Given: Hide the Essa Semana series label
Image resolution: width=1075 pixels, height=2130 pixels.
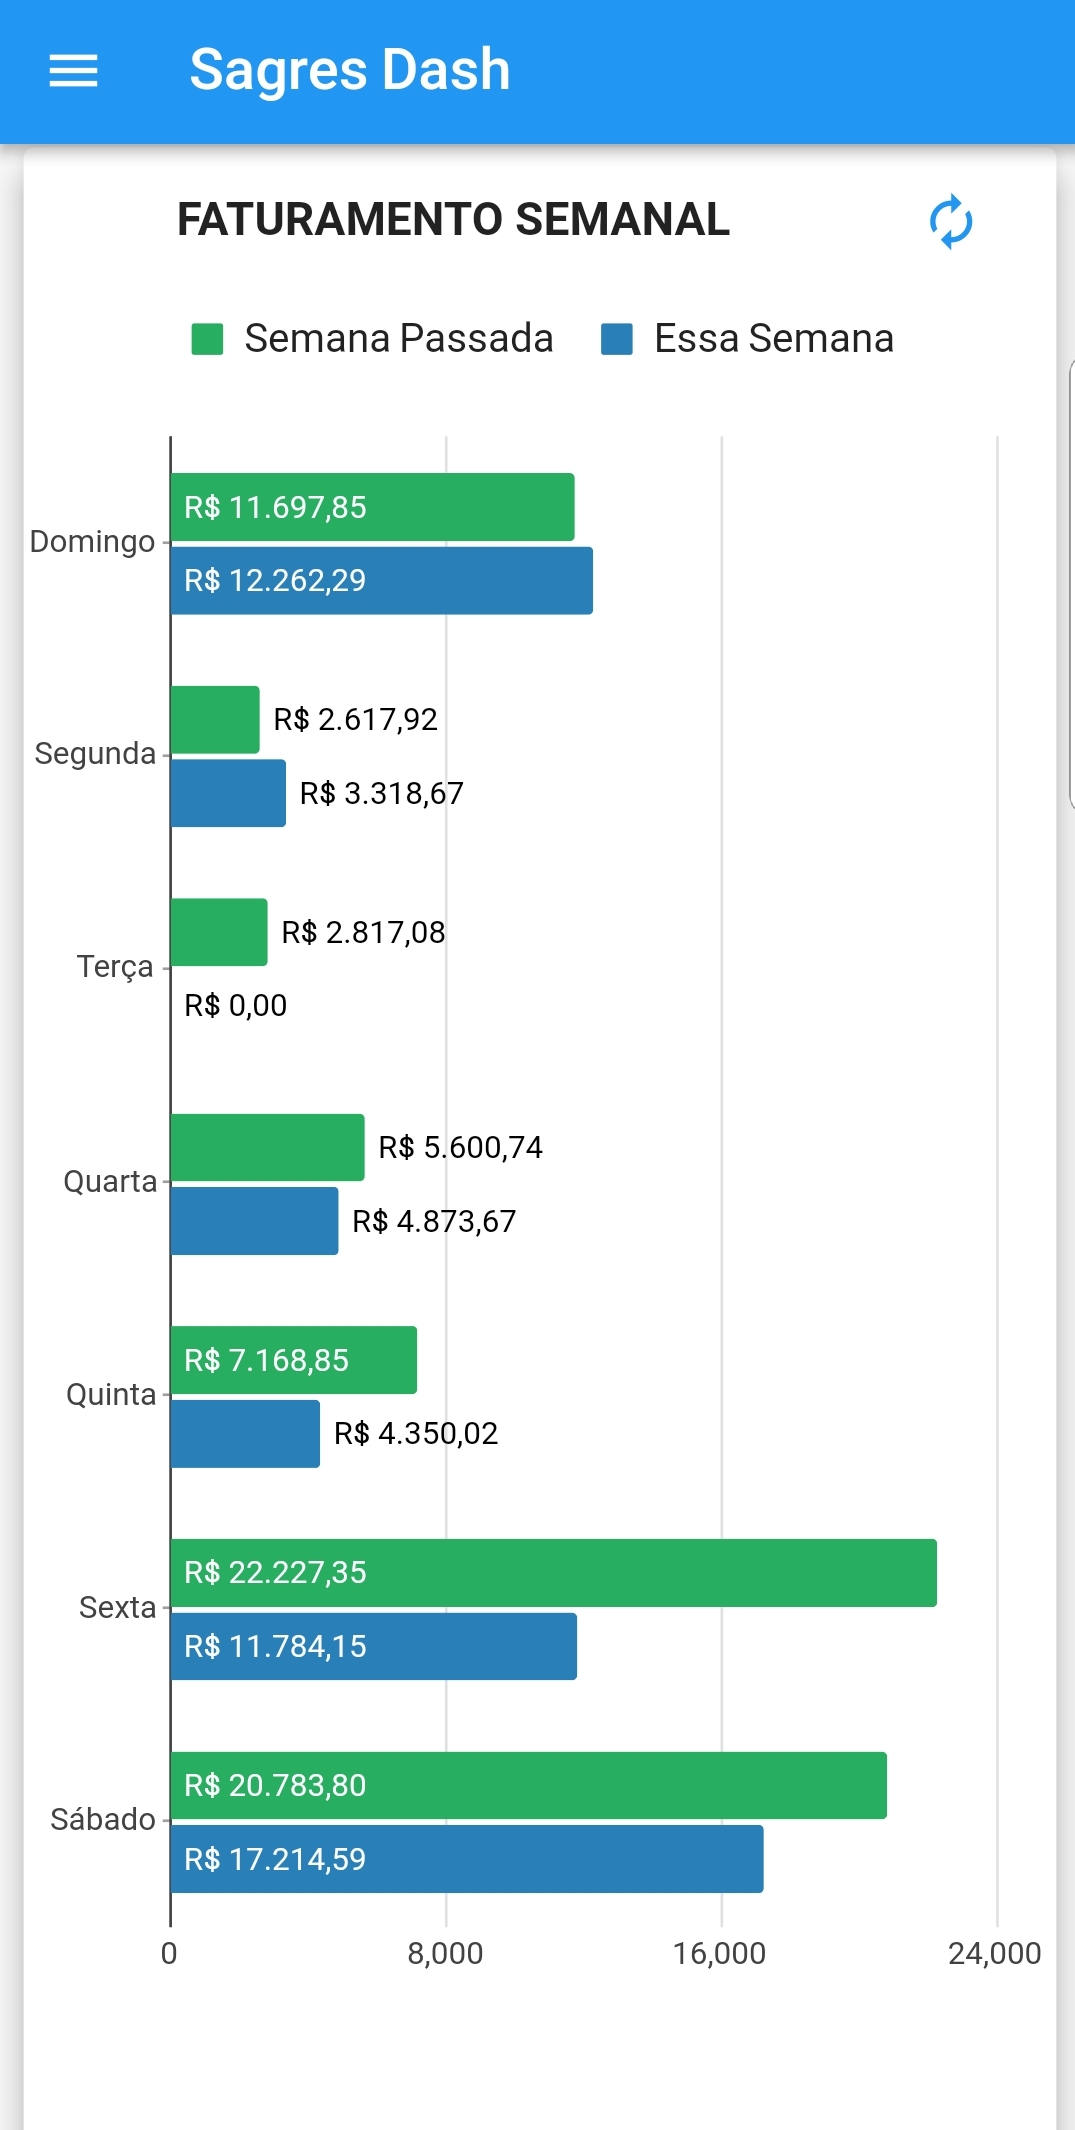Looking at the screenshot, I should [x=773, y=339].
